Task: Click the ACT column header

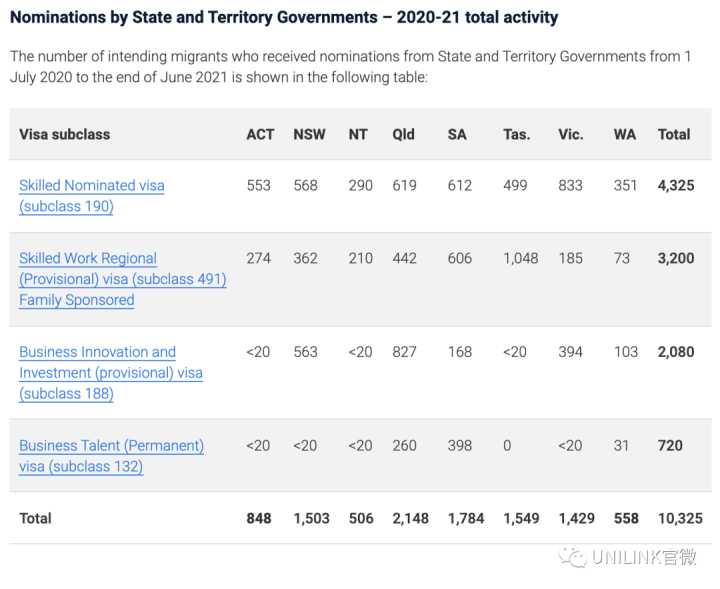Action: click(260, 135)
